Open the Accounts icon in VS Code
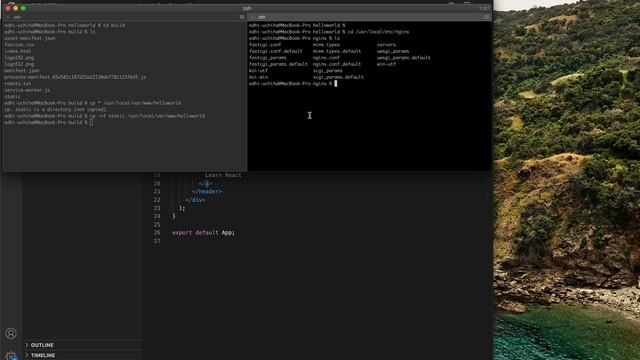The width and height of the screenshot is (640, 360). [11, 333]
